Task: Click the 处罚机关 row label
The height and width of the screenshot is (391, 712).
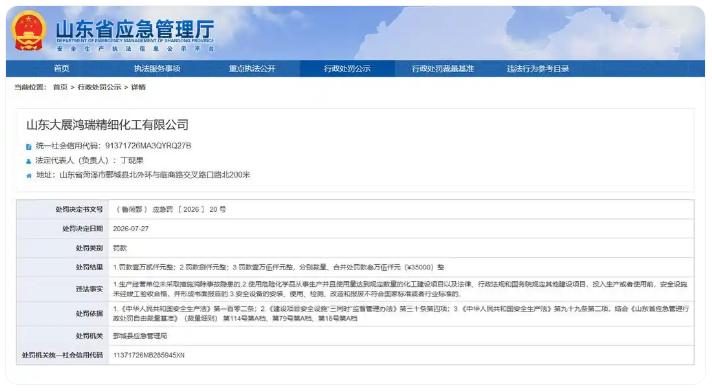Action: tap(89, 336)
